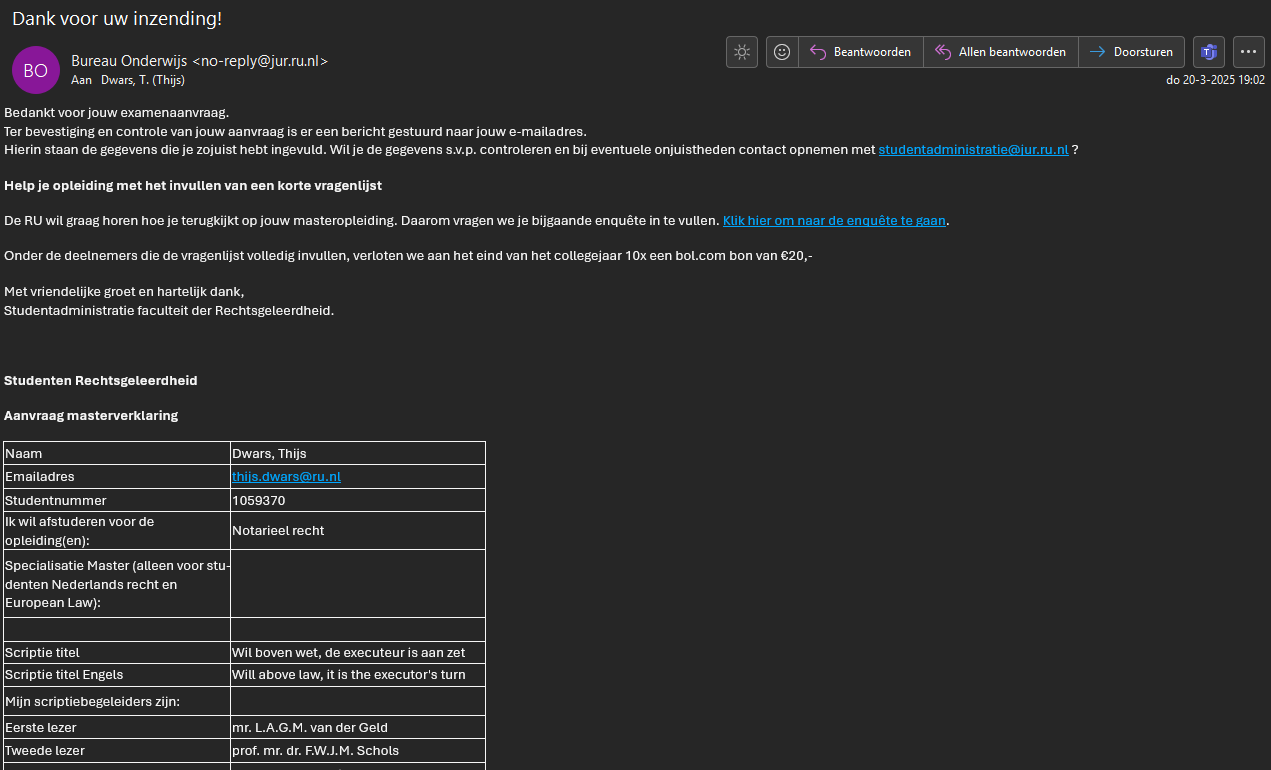Image resolution: width=1271 pixels, height=770 pixels.
Task: Toggle the sun icon to switch message background
Action: coord(742,52)
